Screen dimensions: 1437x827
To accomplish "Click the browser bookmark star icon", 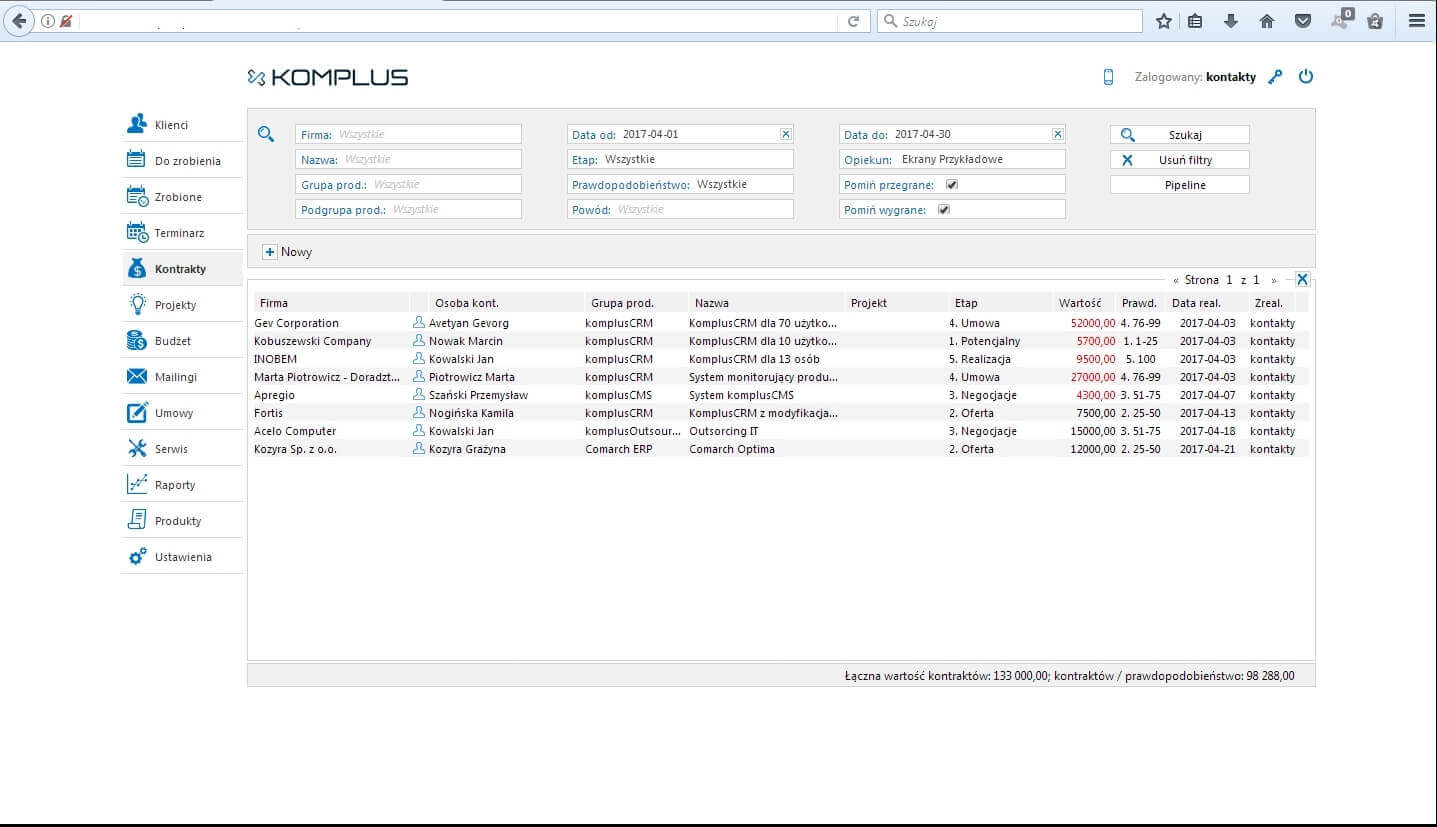I will click(x=1164, y=21).
